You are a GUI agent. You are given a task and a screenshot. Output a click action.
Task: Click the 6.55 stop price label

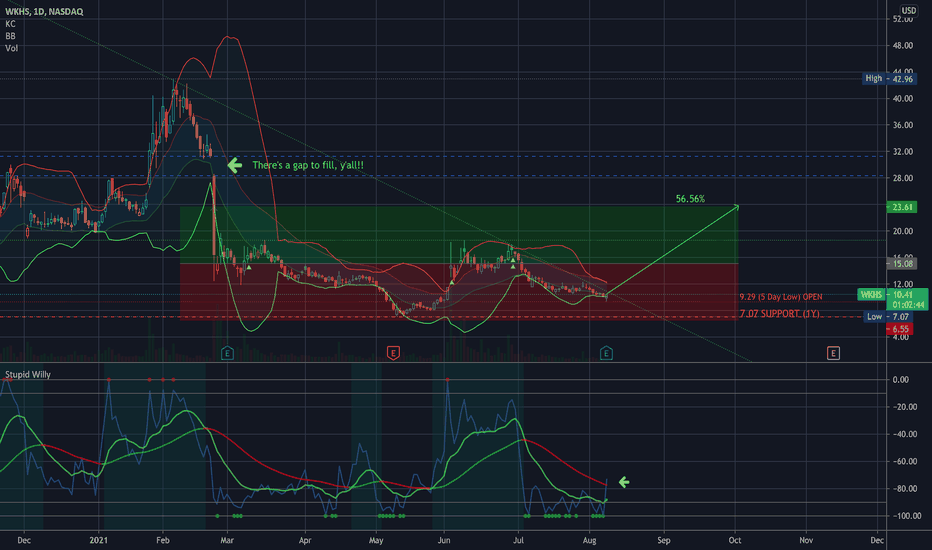[900, 329]
